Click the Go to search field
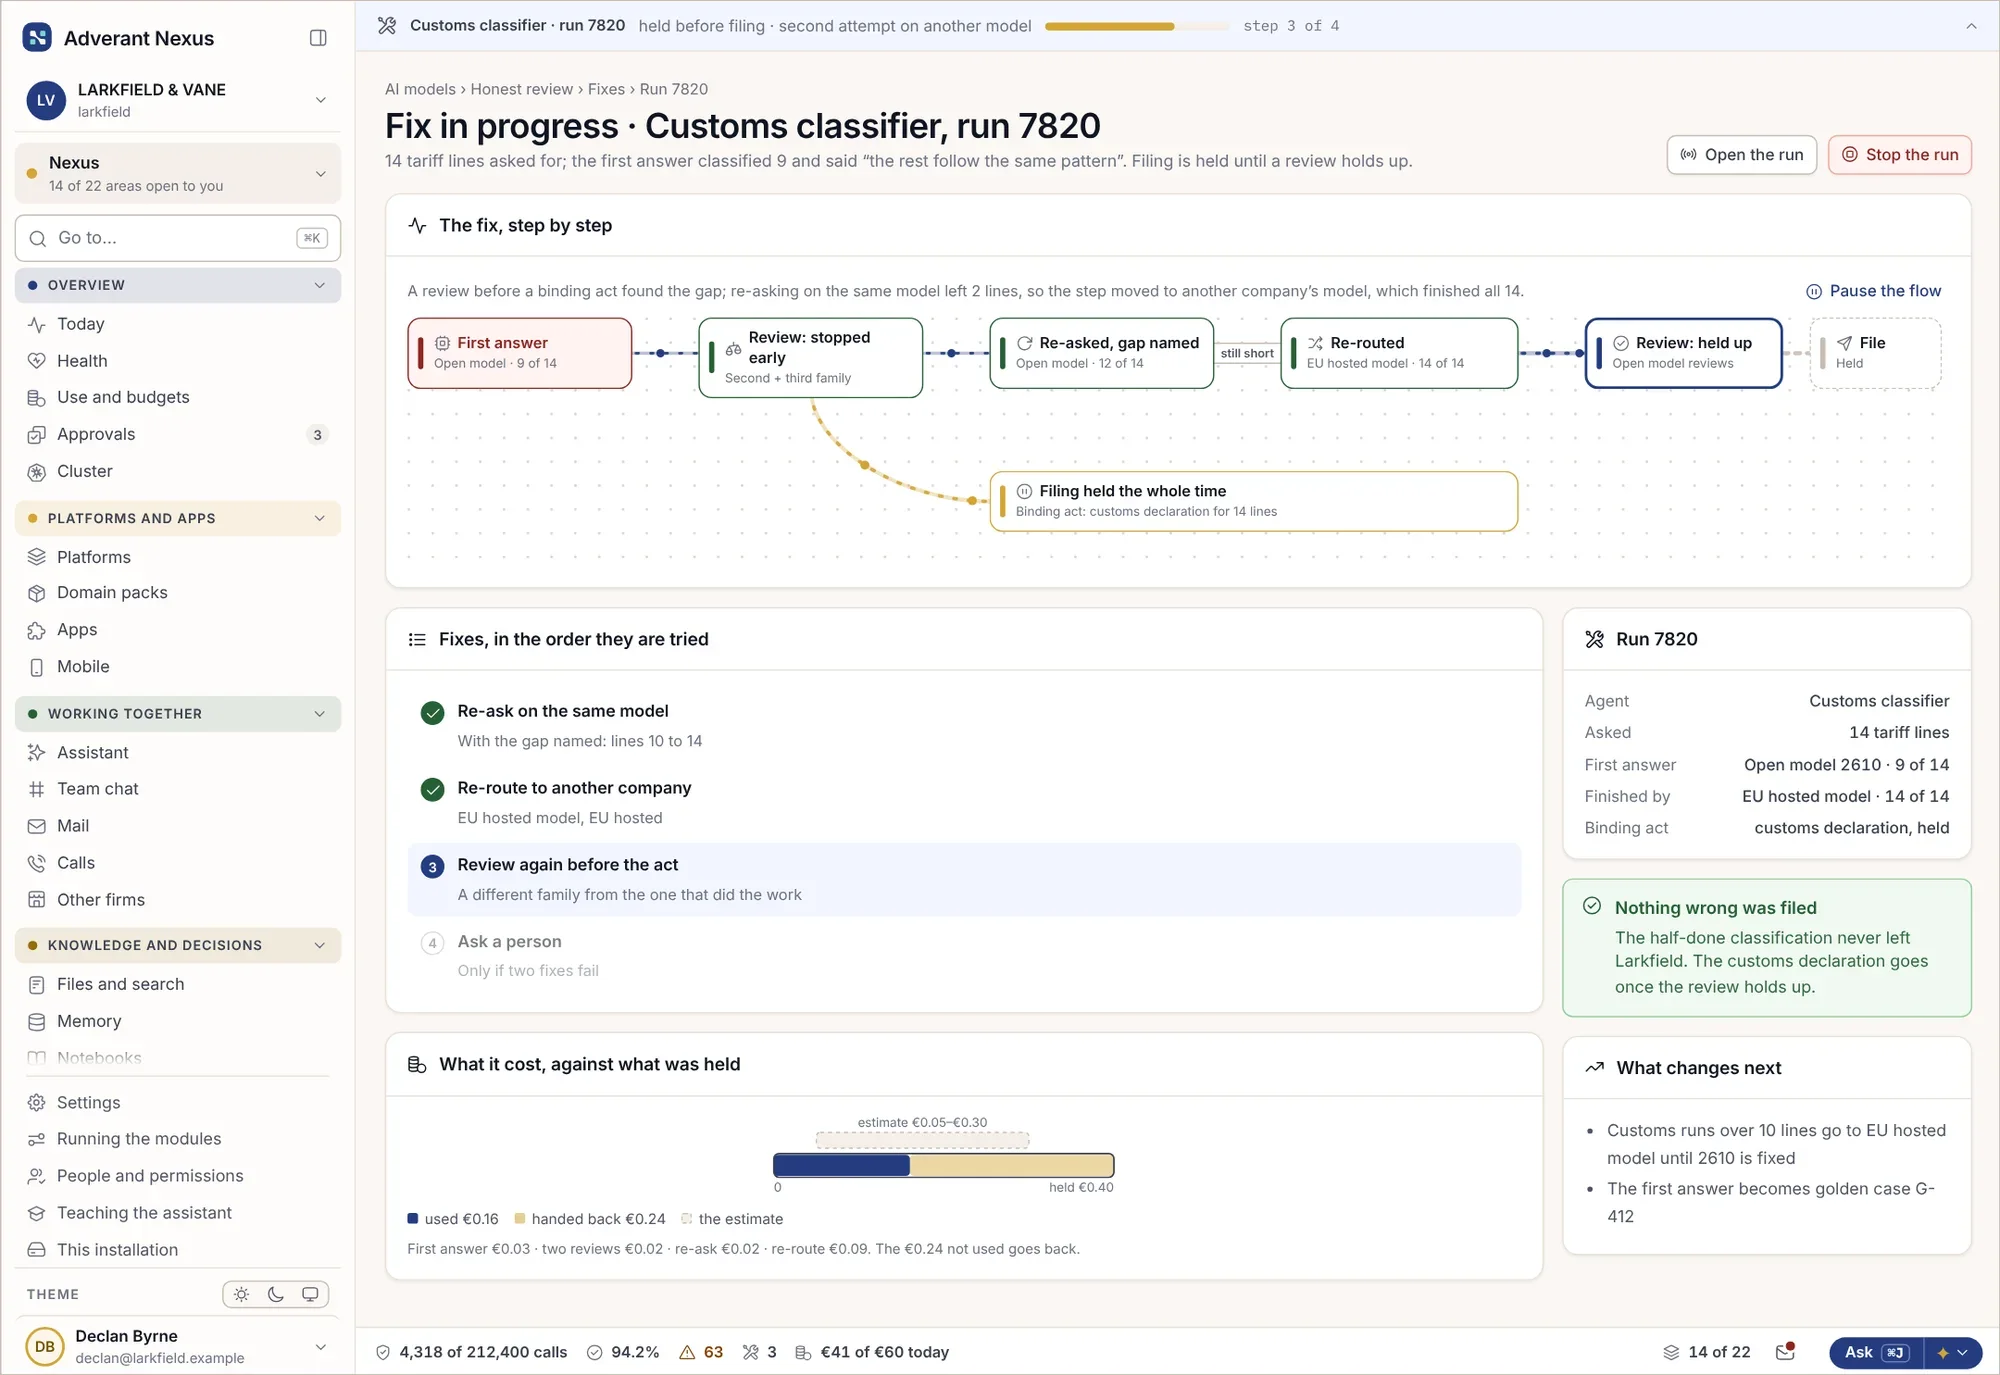The image size is (2000, 1375). tap(178, 238)
